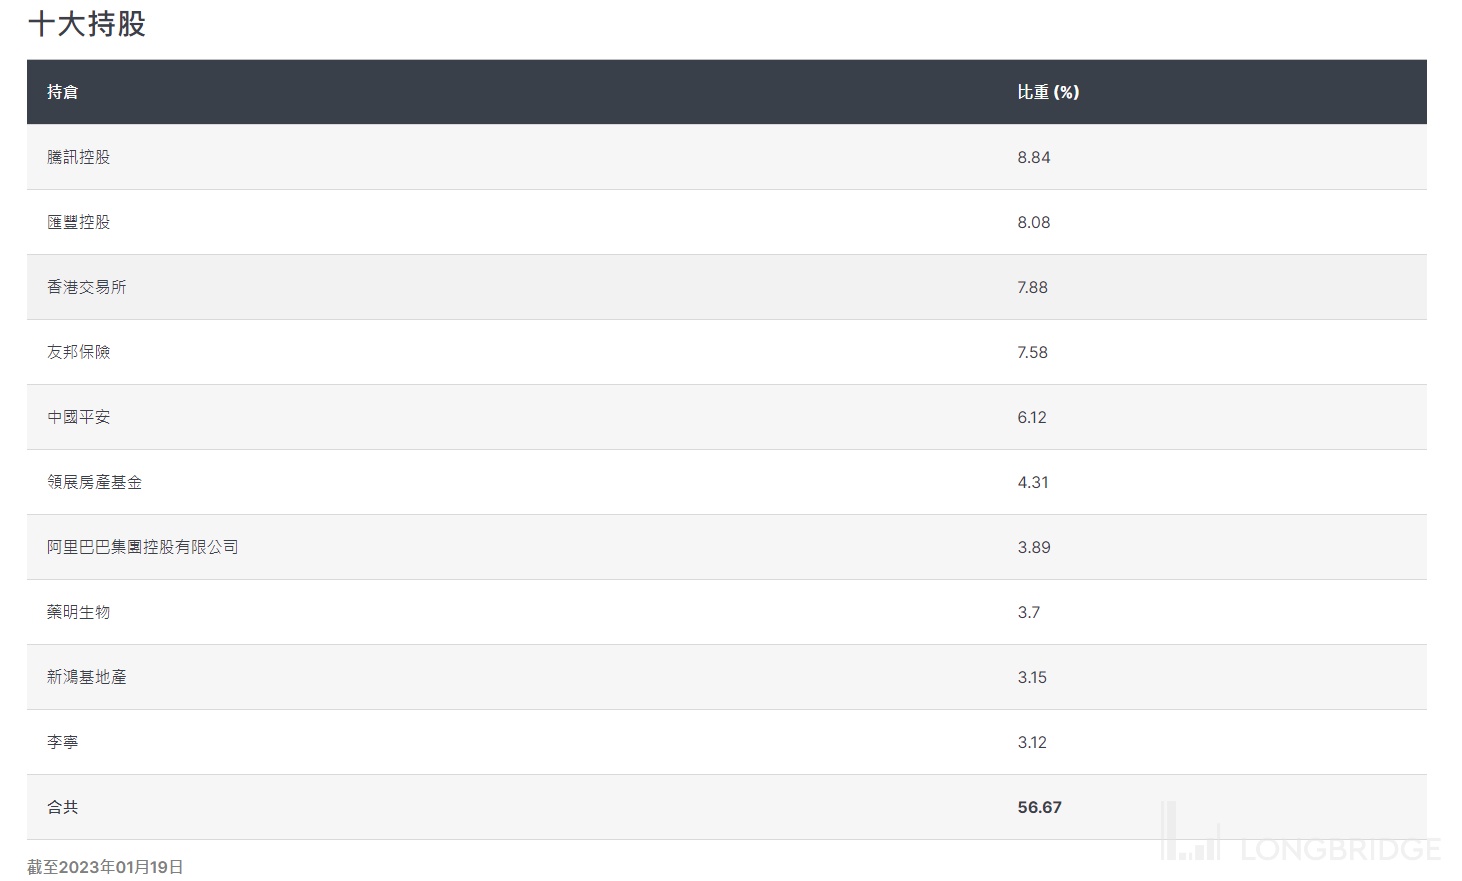
Task: Select 領展房產基金 in the table
Action: coord(95,482)
